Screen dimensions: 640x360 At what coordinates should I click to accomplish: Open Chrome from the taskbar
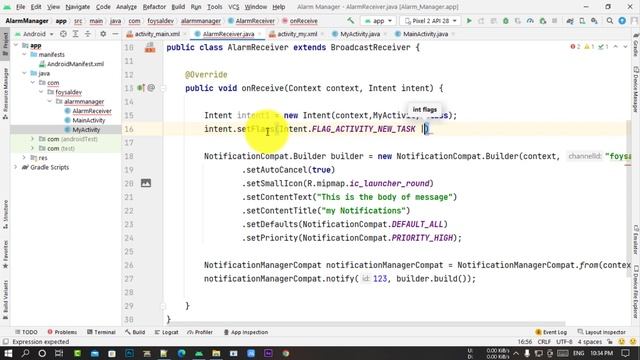285,353
